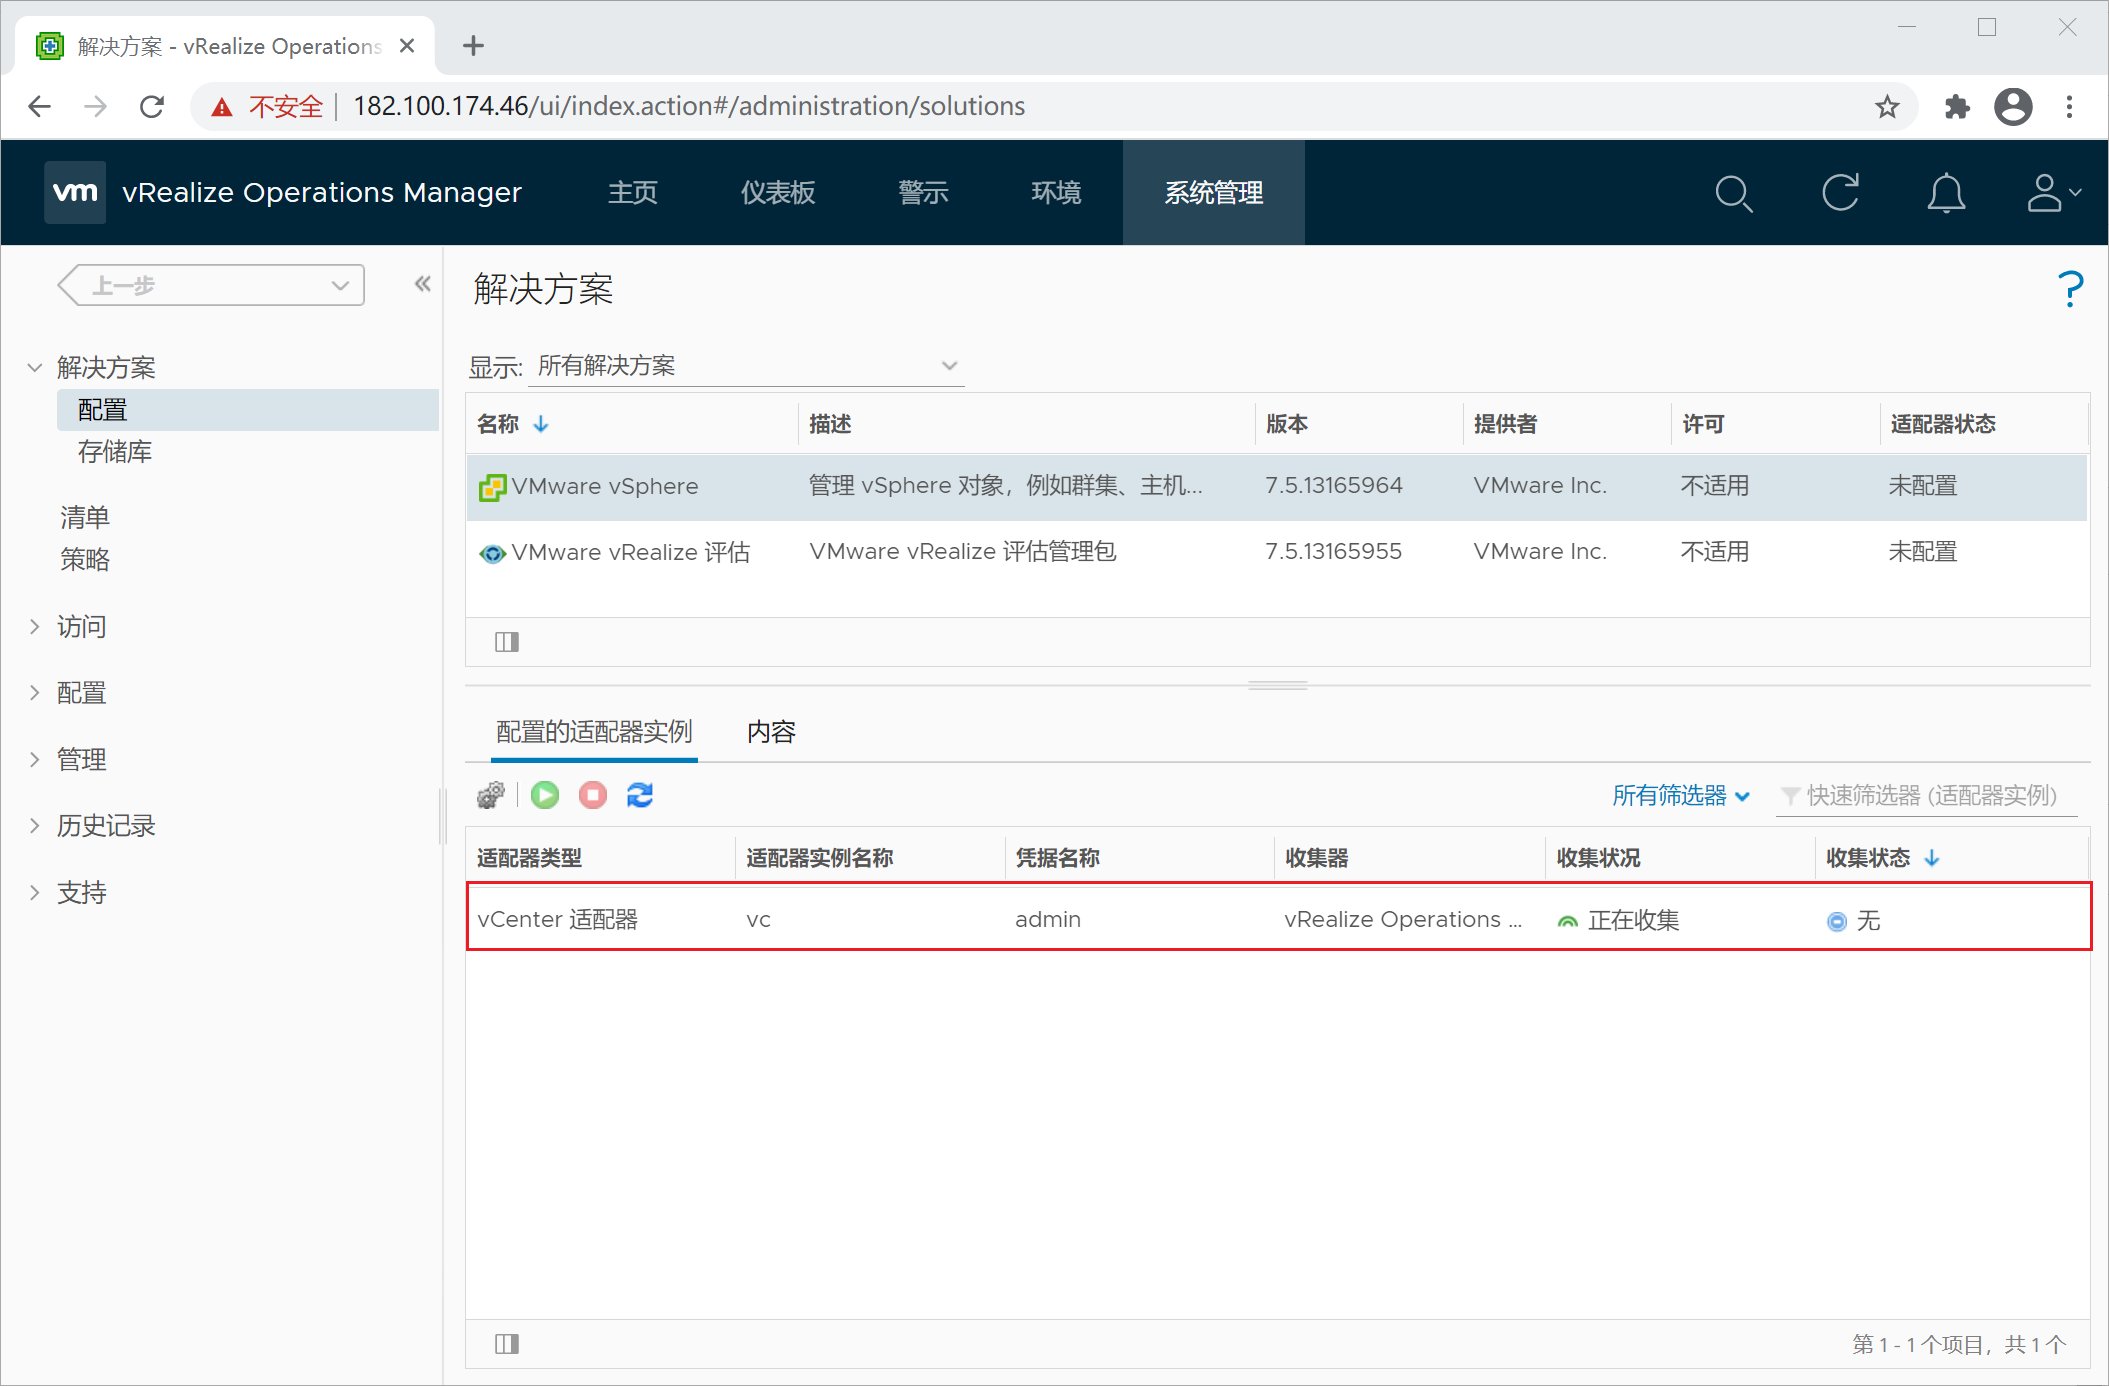The height and width of the screenshot is (1386, 2109).
Task: Select 存储库 in the sidebar
Action: click(x=115, y=452)
